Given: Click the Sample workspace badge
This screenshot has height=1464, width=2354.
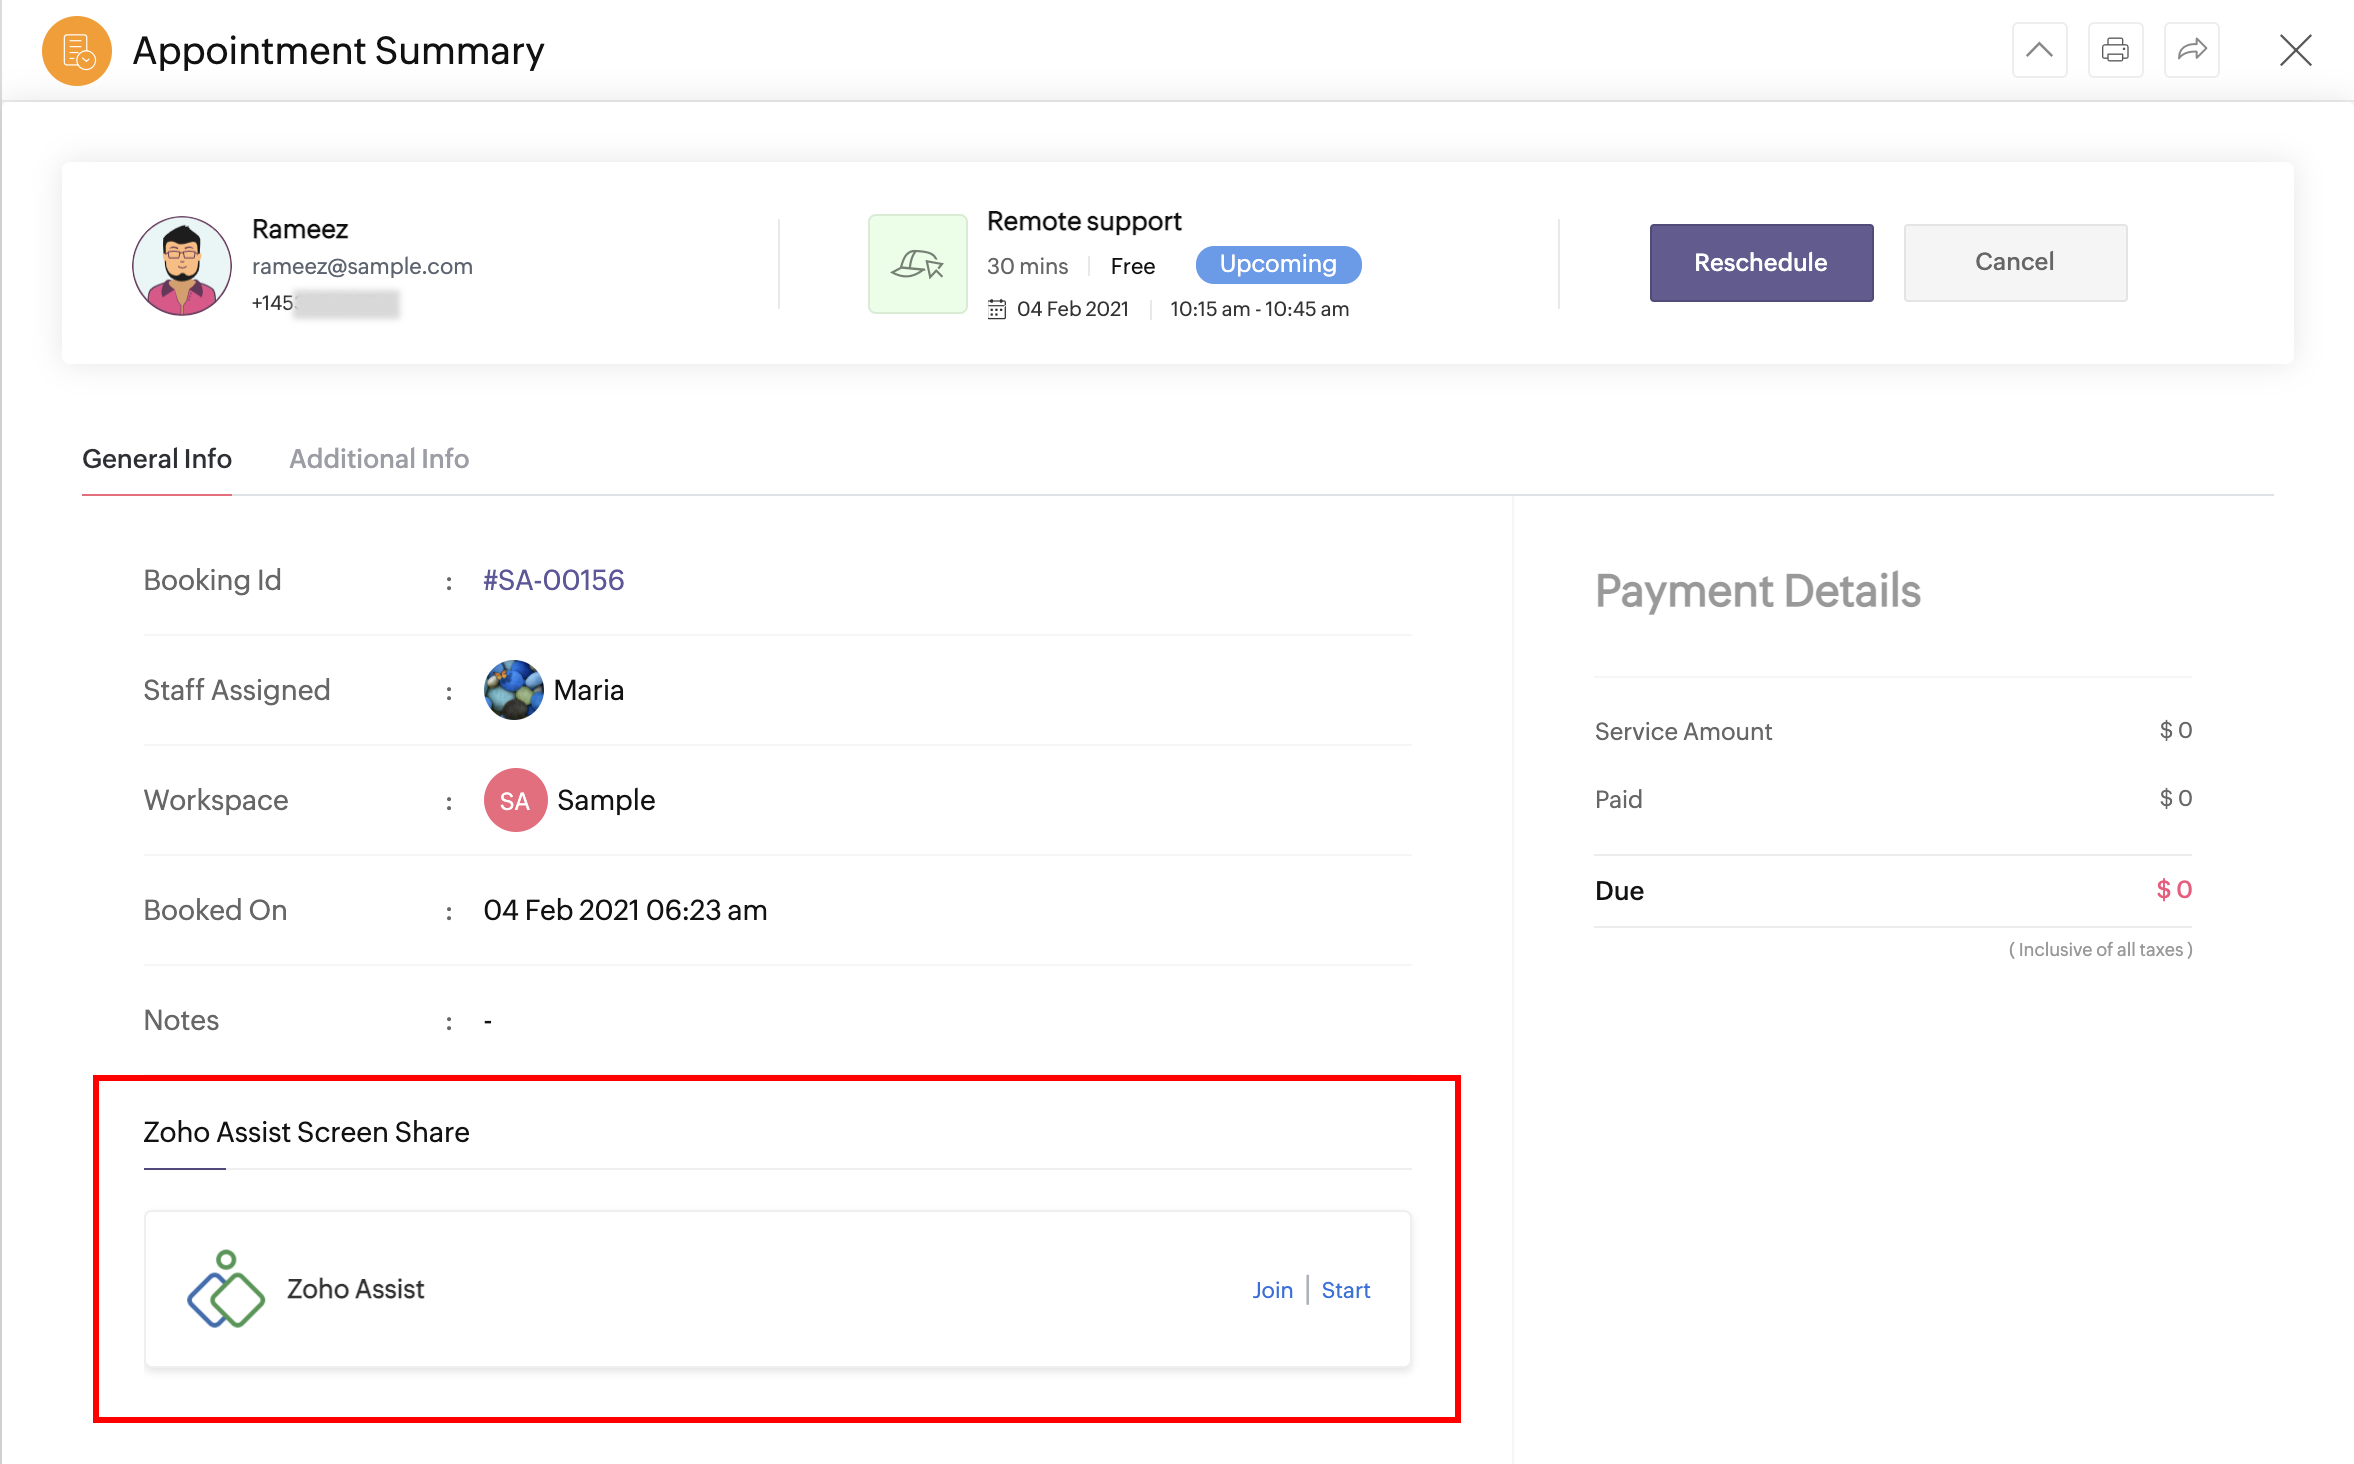Looking at the screenshot, I should [514, 799].
